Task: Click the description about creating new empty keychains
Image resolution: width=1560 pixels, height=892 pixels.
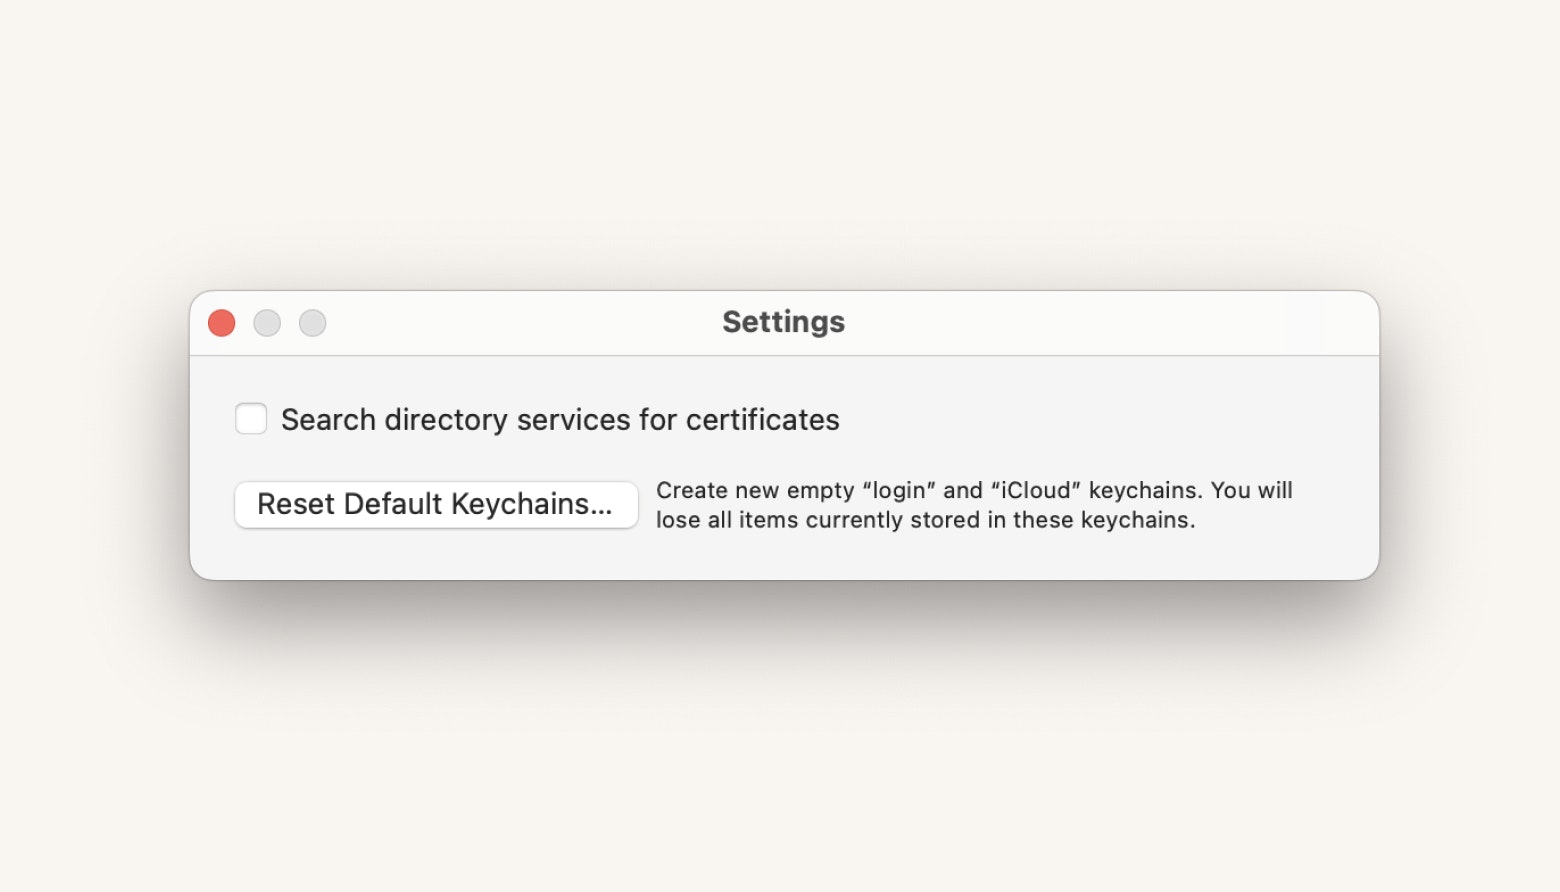Action: (x=974, y=505)
